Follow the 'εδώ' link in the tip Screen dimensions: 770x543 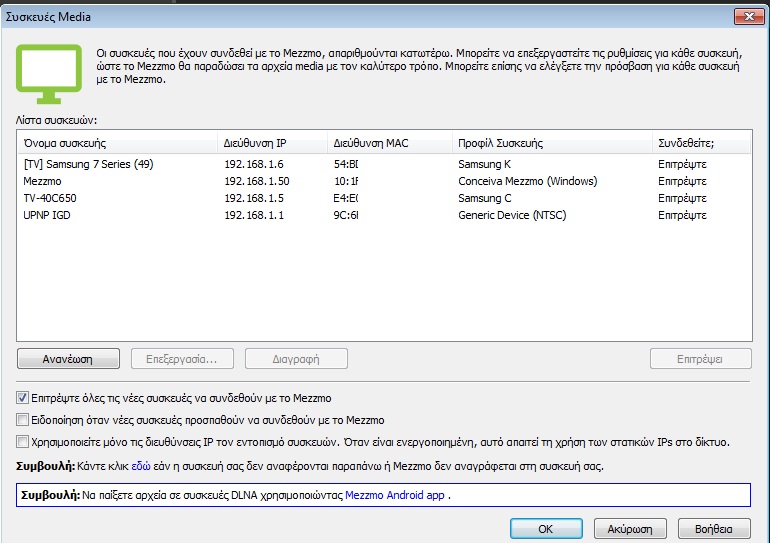click(141, 466)
